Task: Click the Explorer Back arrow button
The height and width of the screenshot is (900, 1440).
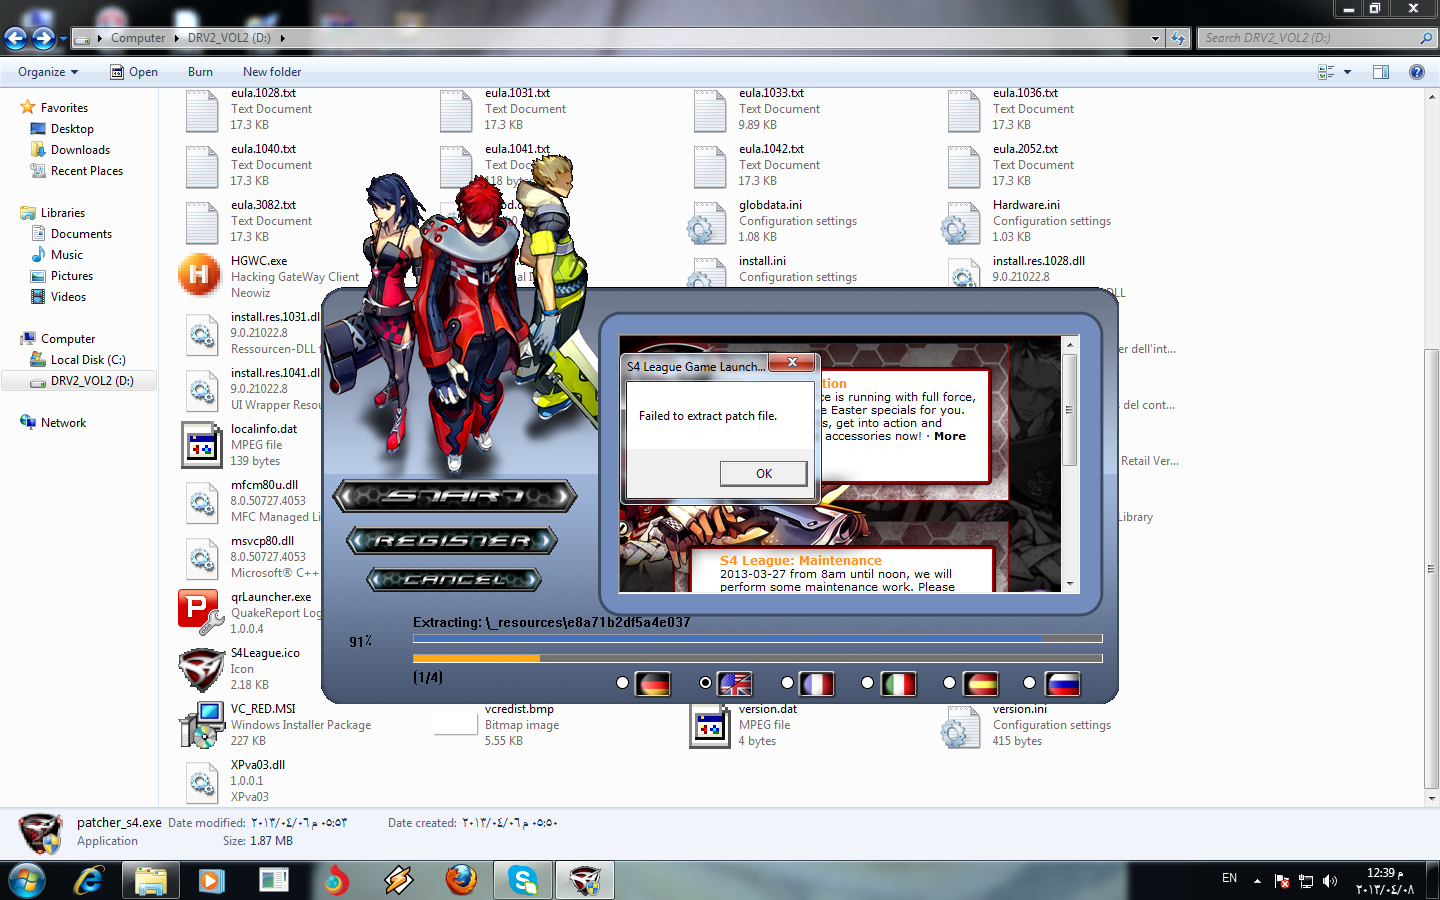Action: point(15,38)
